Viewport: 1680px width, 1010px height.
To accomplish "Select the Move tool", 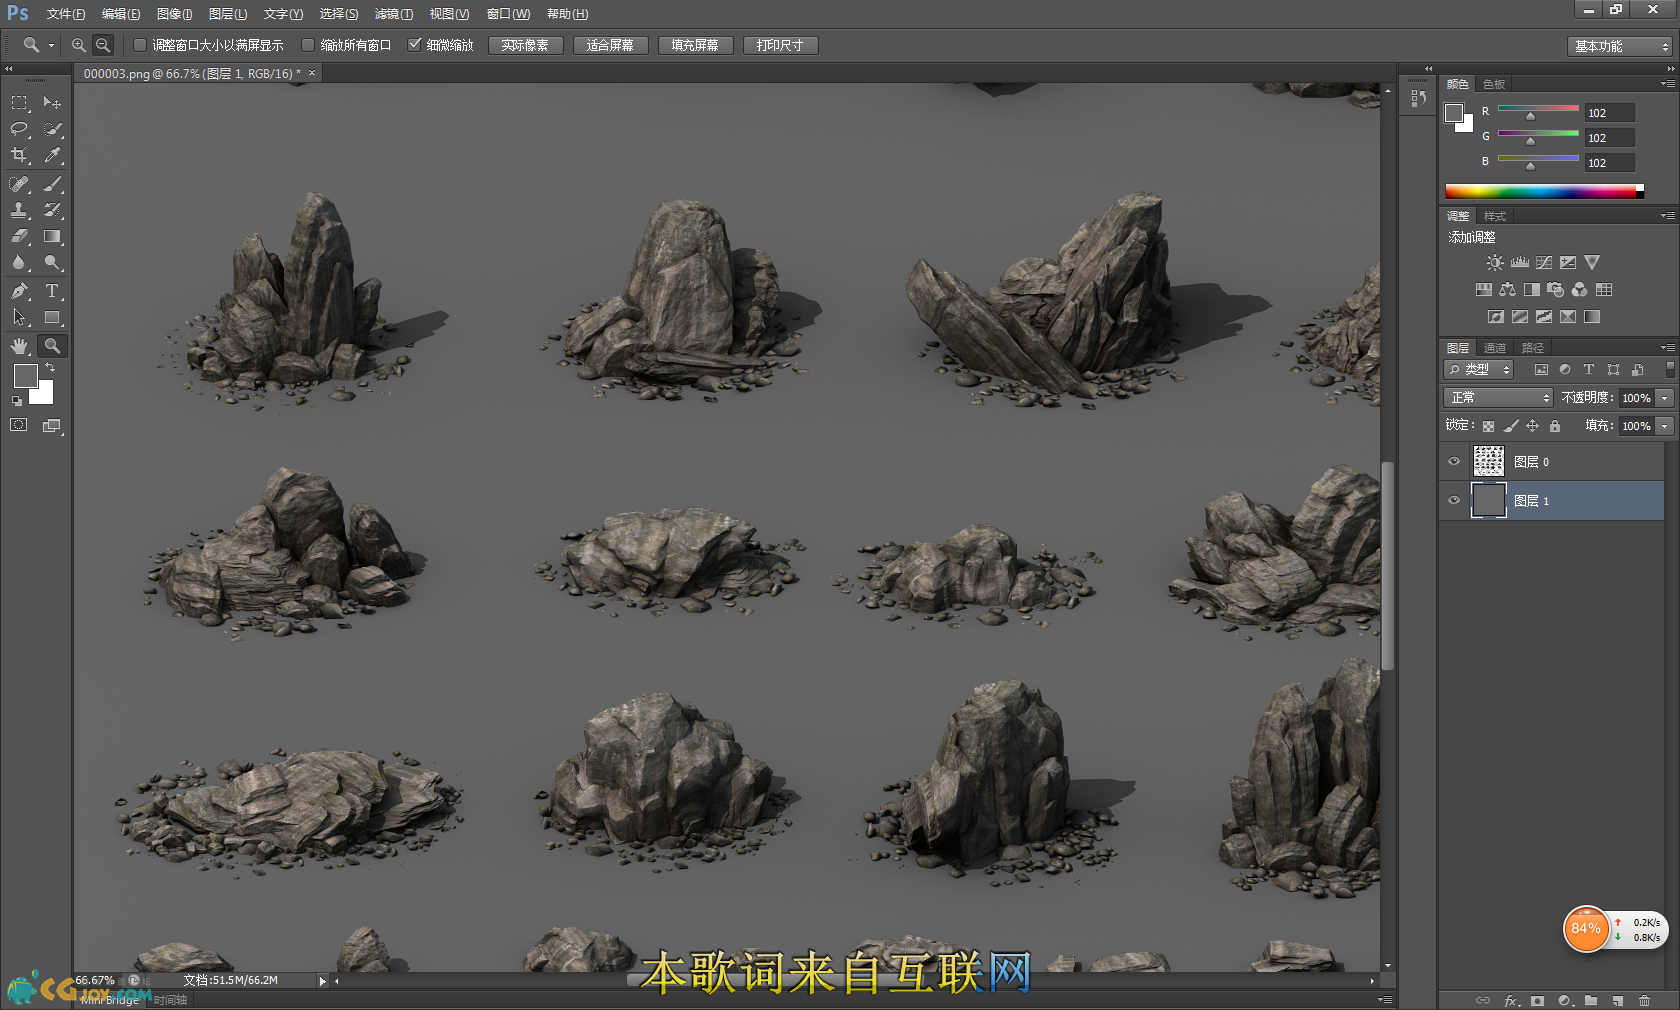I will tap(52, 103).
